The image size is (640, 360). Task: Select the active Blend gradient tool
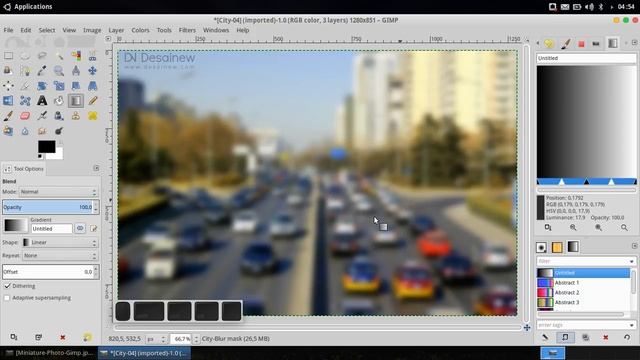(76, 101)
